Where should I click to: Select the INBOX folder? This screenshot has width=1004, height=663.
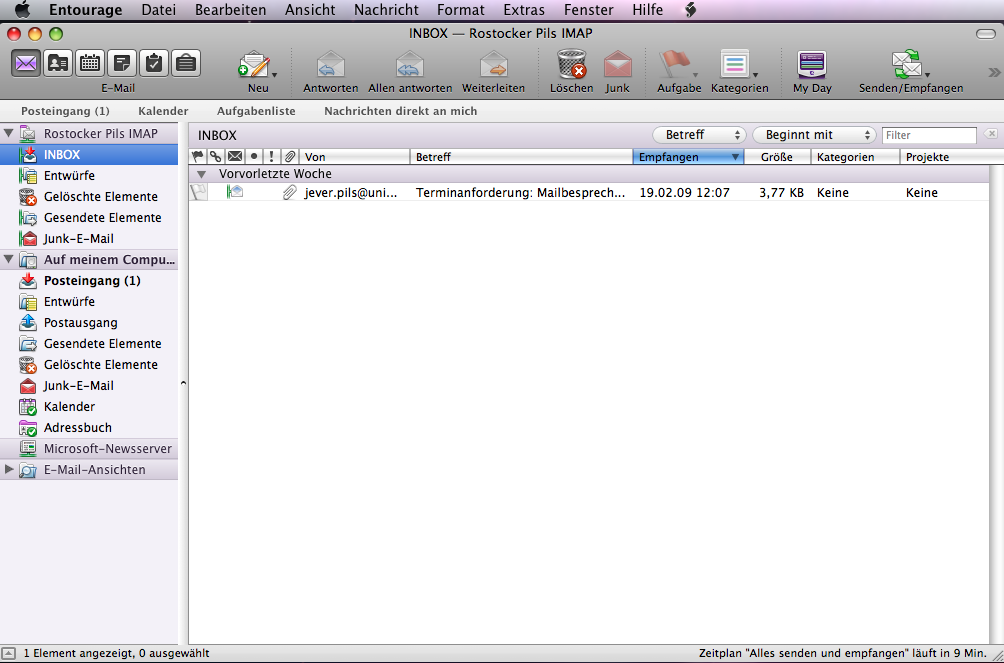[x=89, y=154]
